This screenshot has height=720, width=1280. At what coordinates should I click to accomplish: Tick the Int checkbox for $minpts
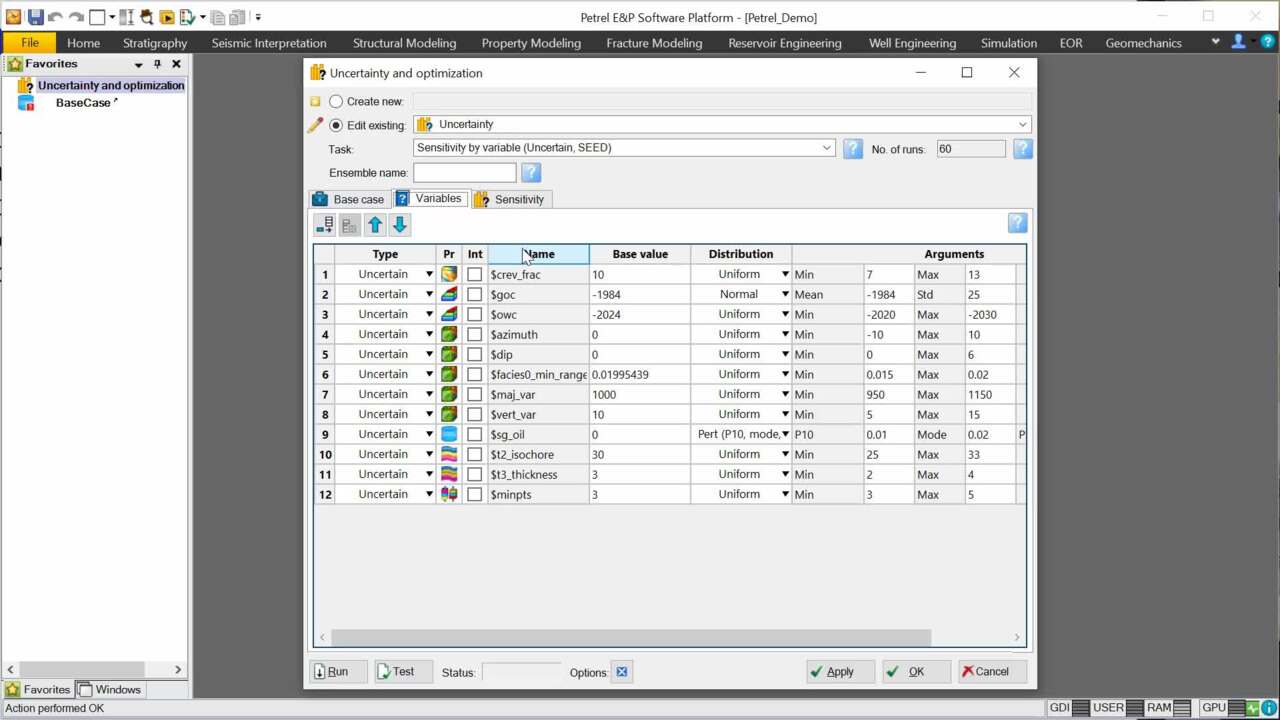(x=474, y=494)
